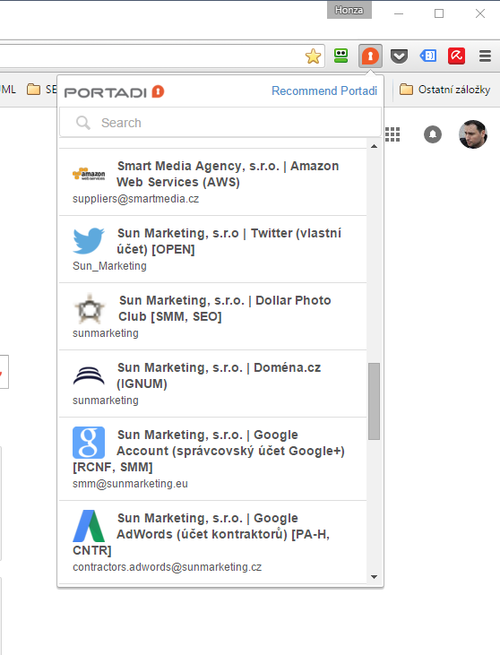Click the scrollbar up arrow in the list

pos(374,146)
